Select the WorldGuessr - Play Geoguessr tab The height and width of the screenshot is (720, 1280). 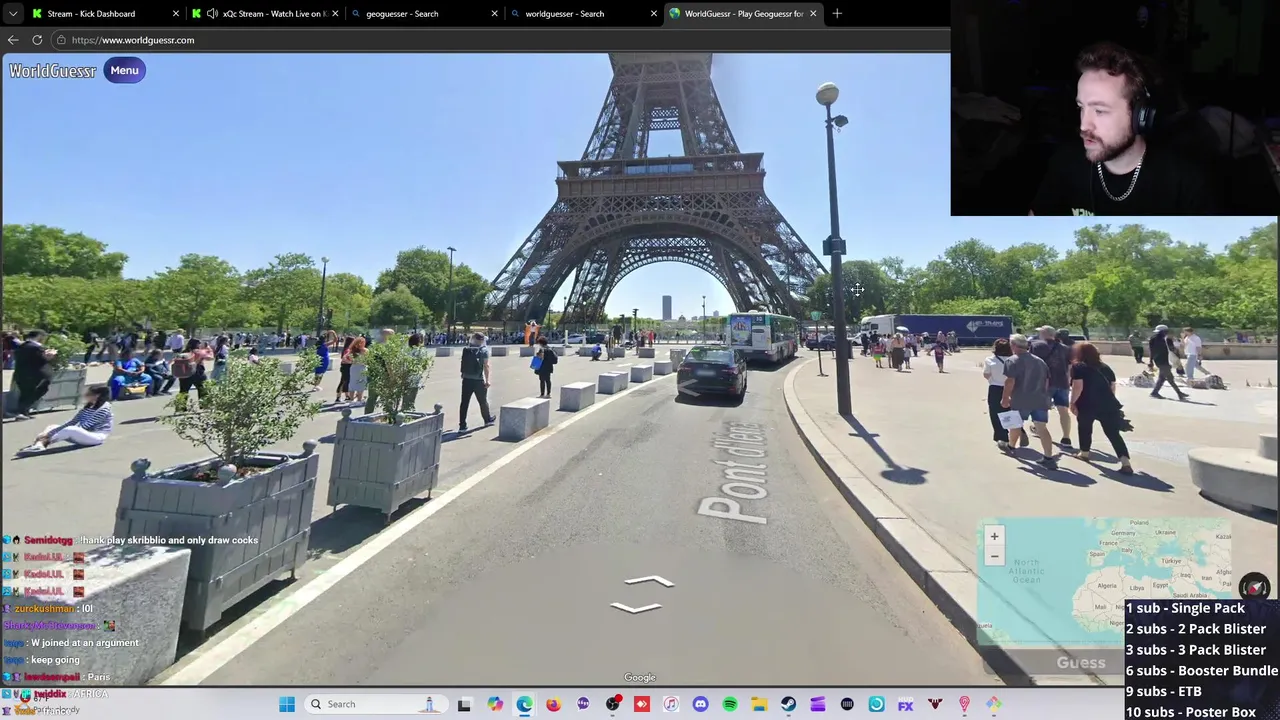(742, 13)
